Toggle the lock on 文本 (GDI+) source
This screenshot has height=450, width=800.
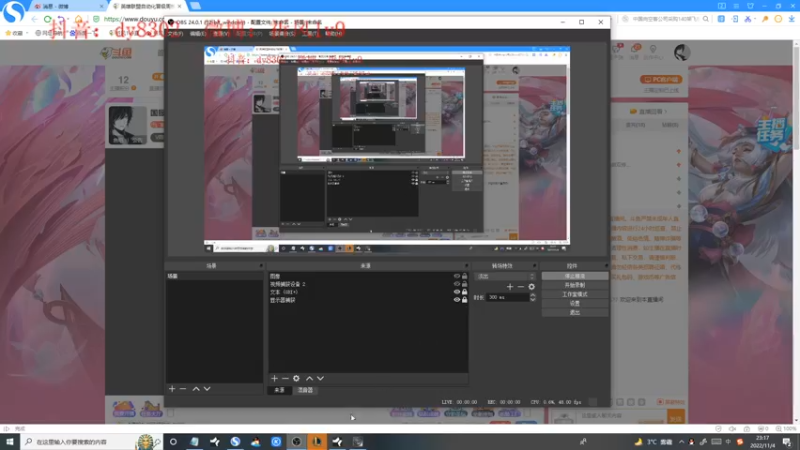click(464, 292)
